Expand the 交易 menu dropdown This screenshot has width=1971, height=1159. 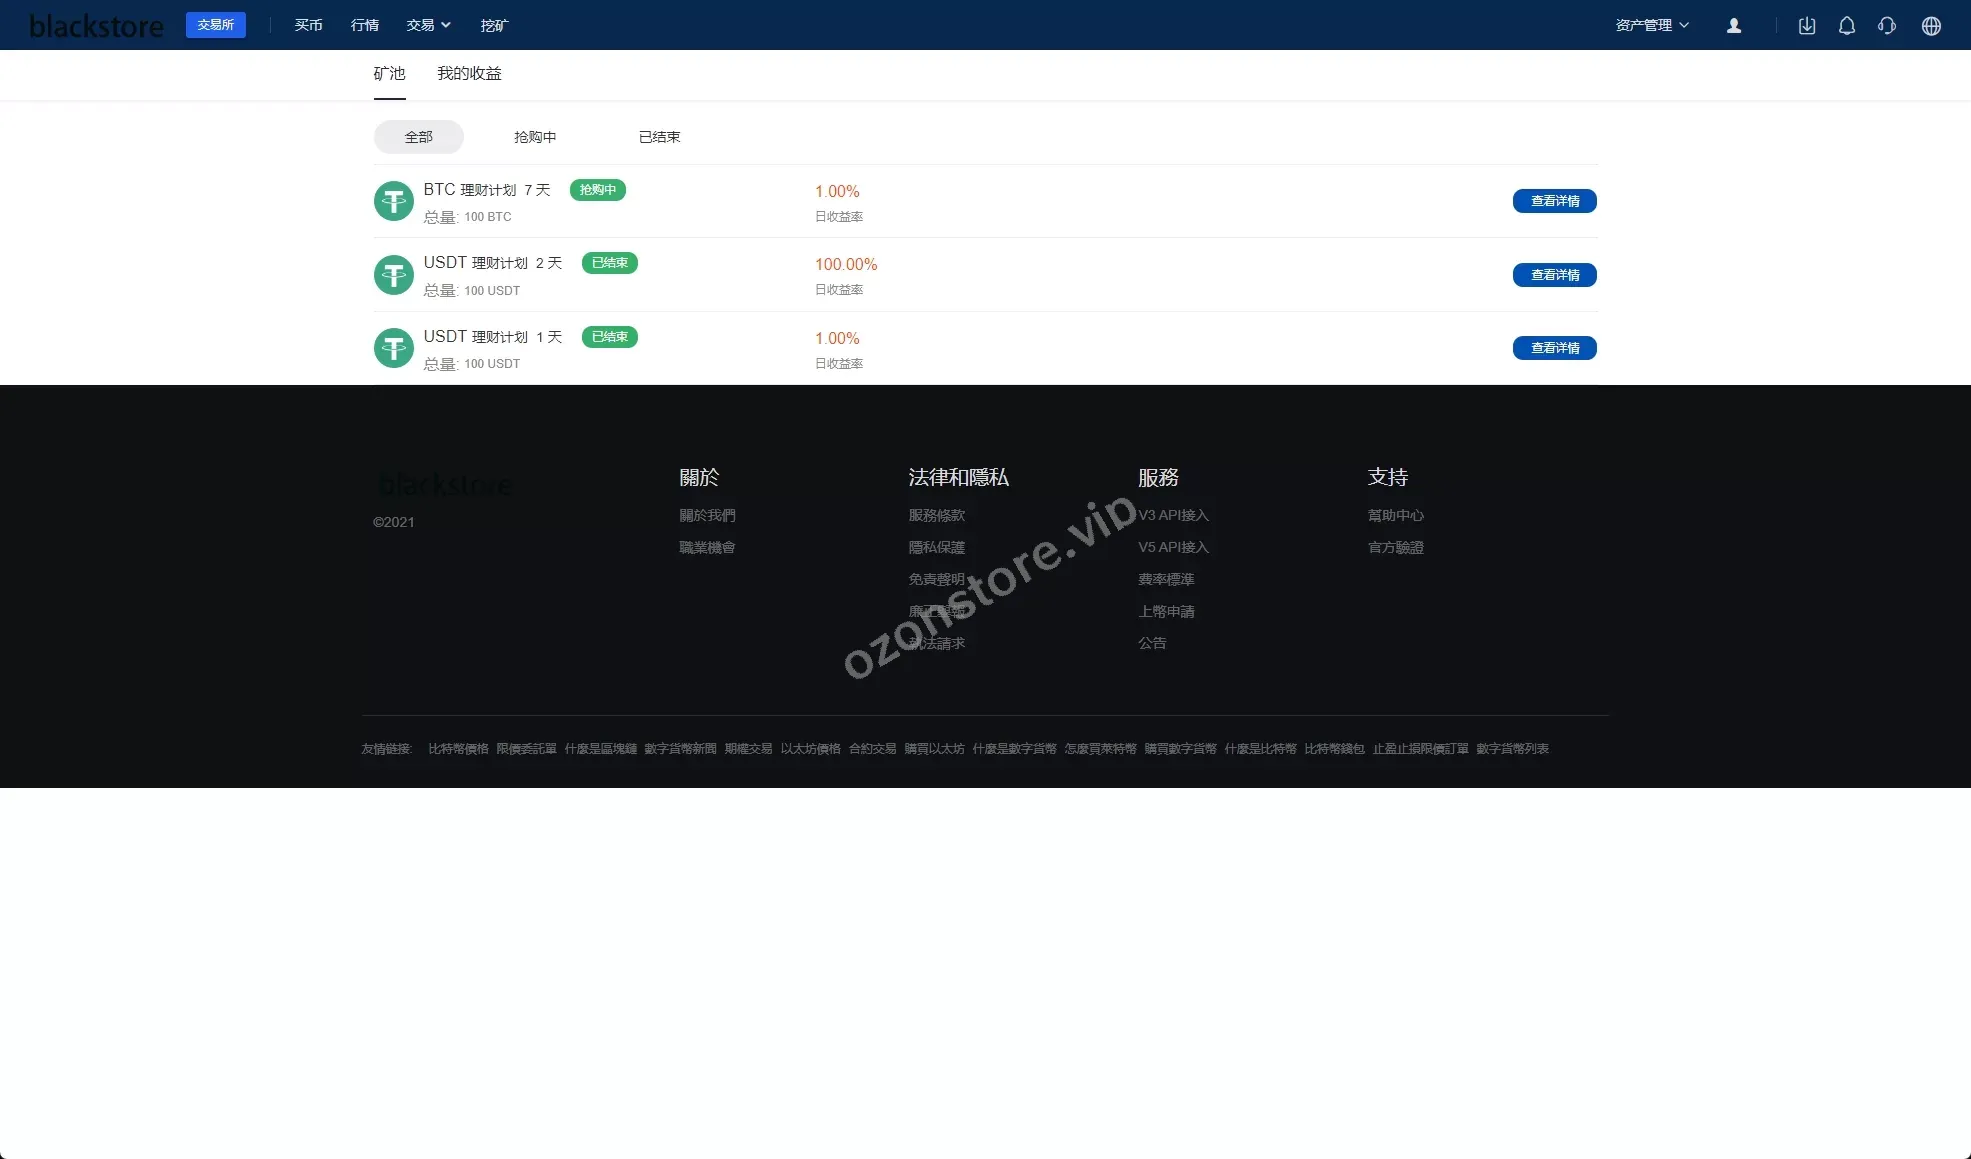(x=428, y=25)
